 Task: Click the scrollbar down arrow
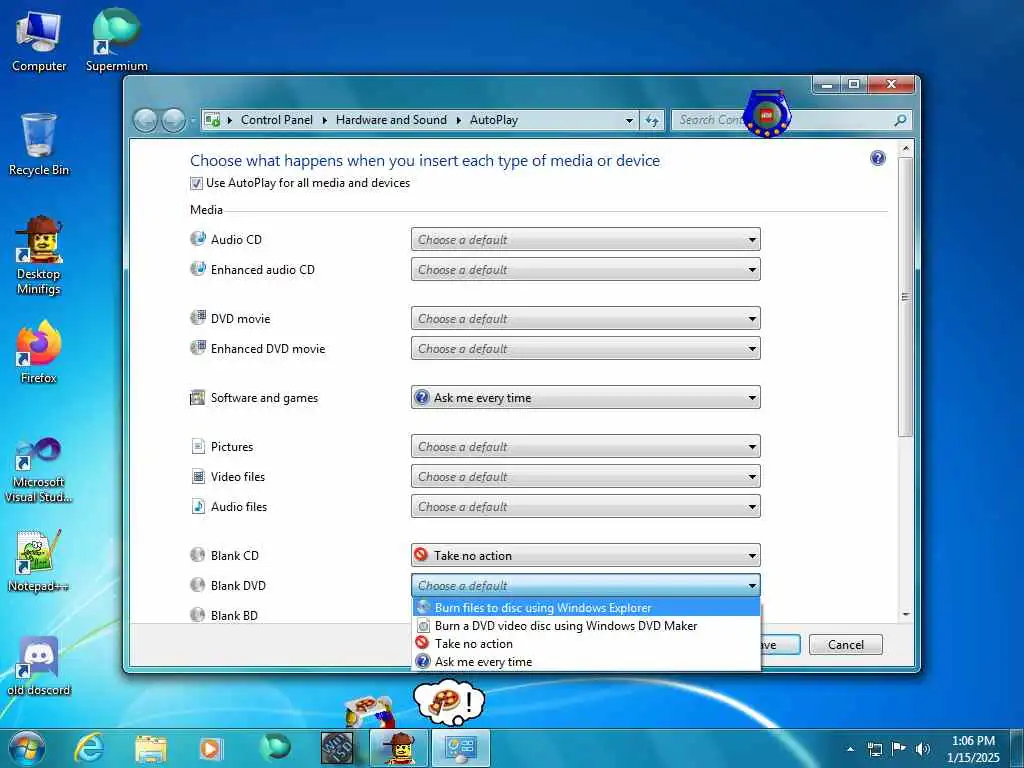[x=905, y=614]
